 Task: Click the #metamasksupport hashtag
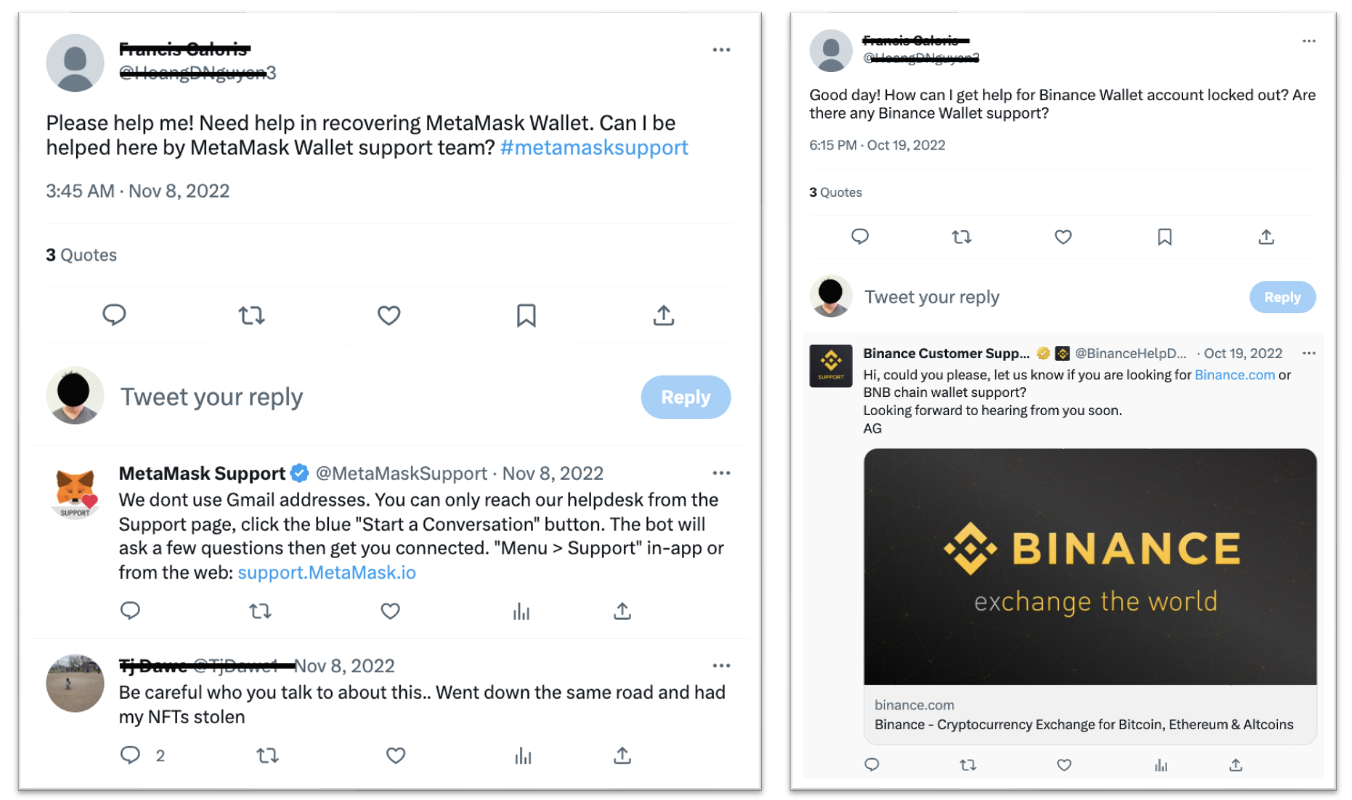point(594,148)
